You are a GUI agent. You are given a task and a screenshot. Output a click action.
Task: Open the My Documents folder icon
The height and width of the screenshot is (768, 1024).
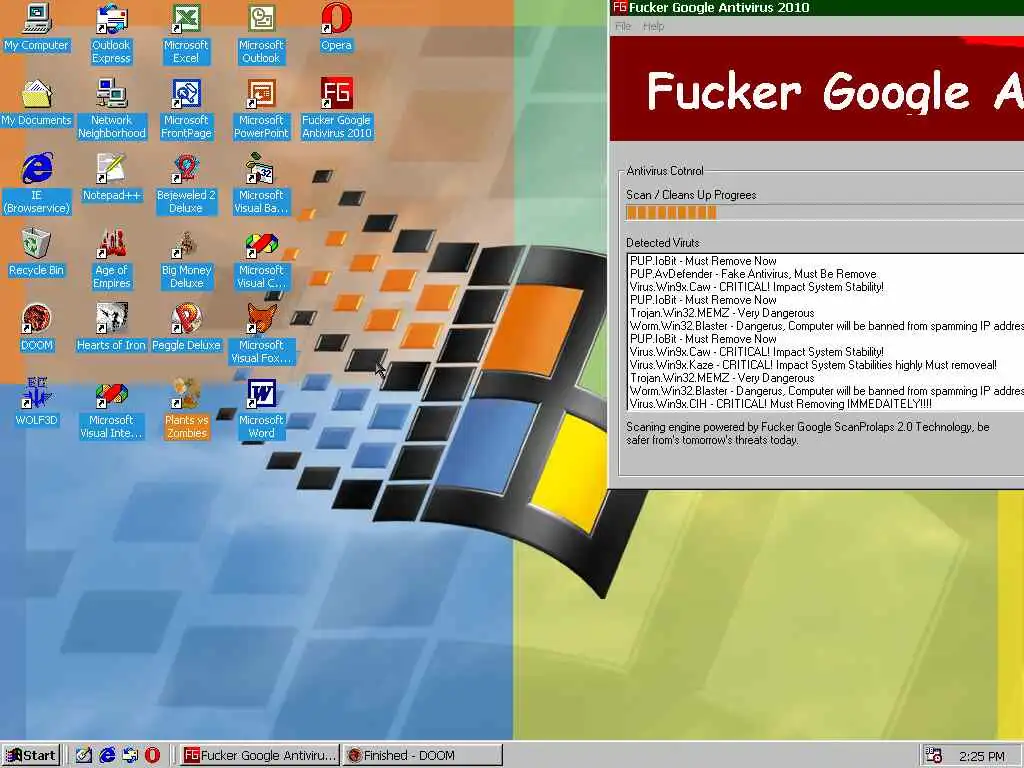37,103
